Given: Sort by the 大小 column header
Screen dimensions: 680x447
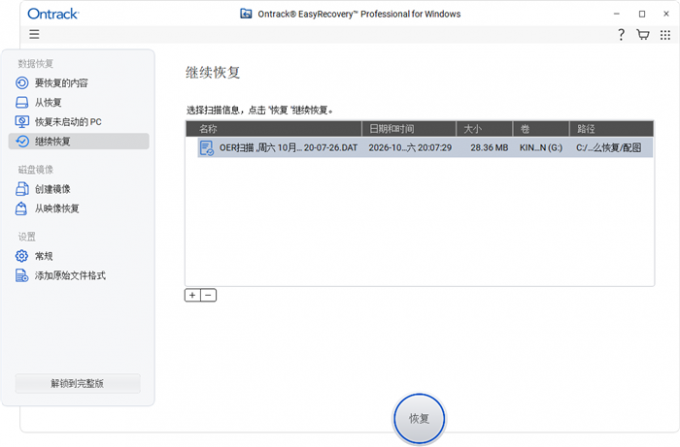Looking at the screenshot, I should click(484, 129).
